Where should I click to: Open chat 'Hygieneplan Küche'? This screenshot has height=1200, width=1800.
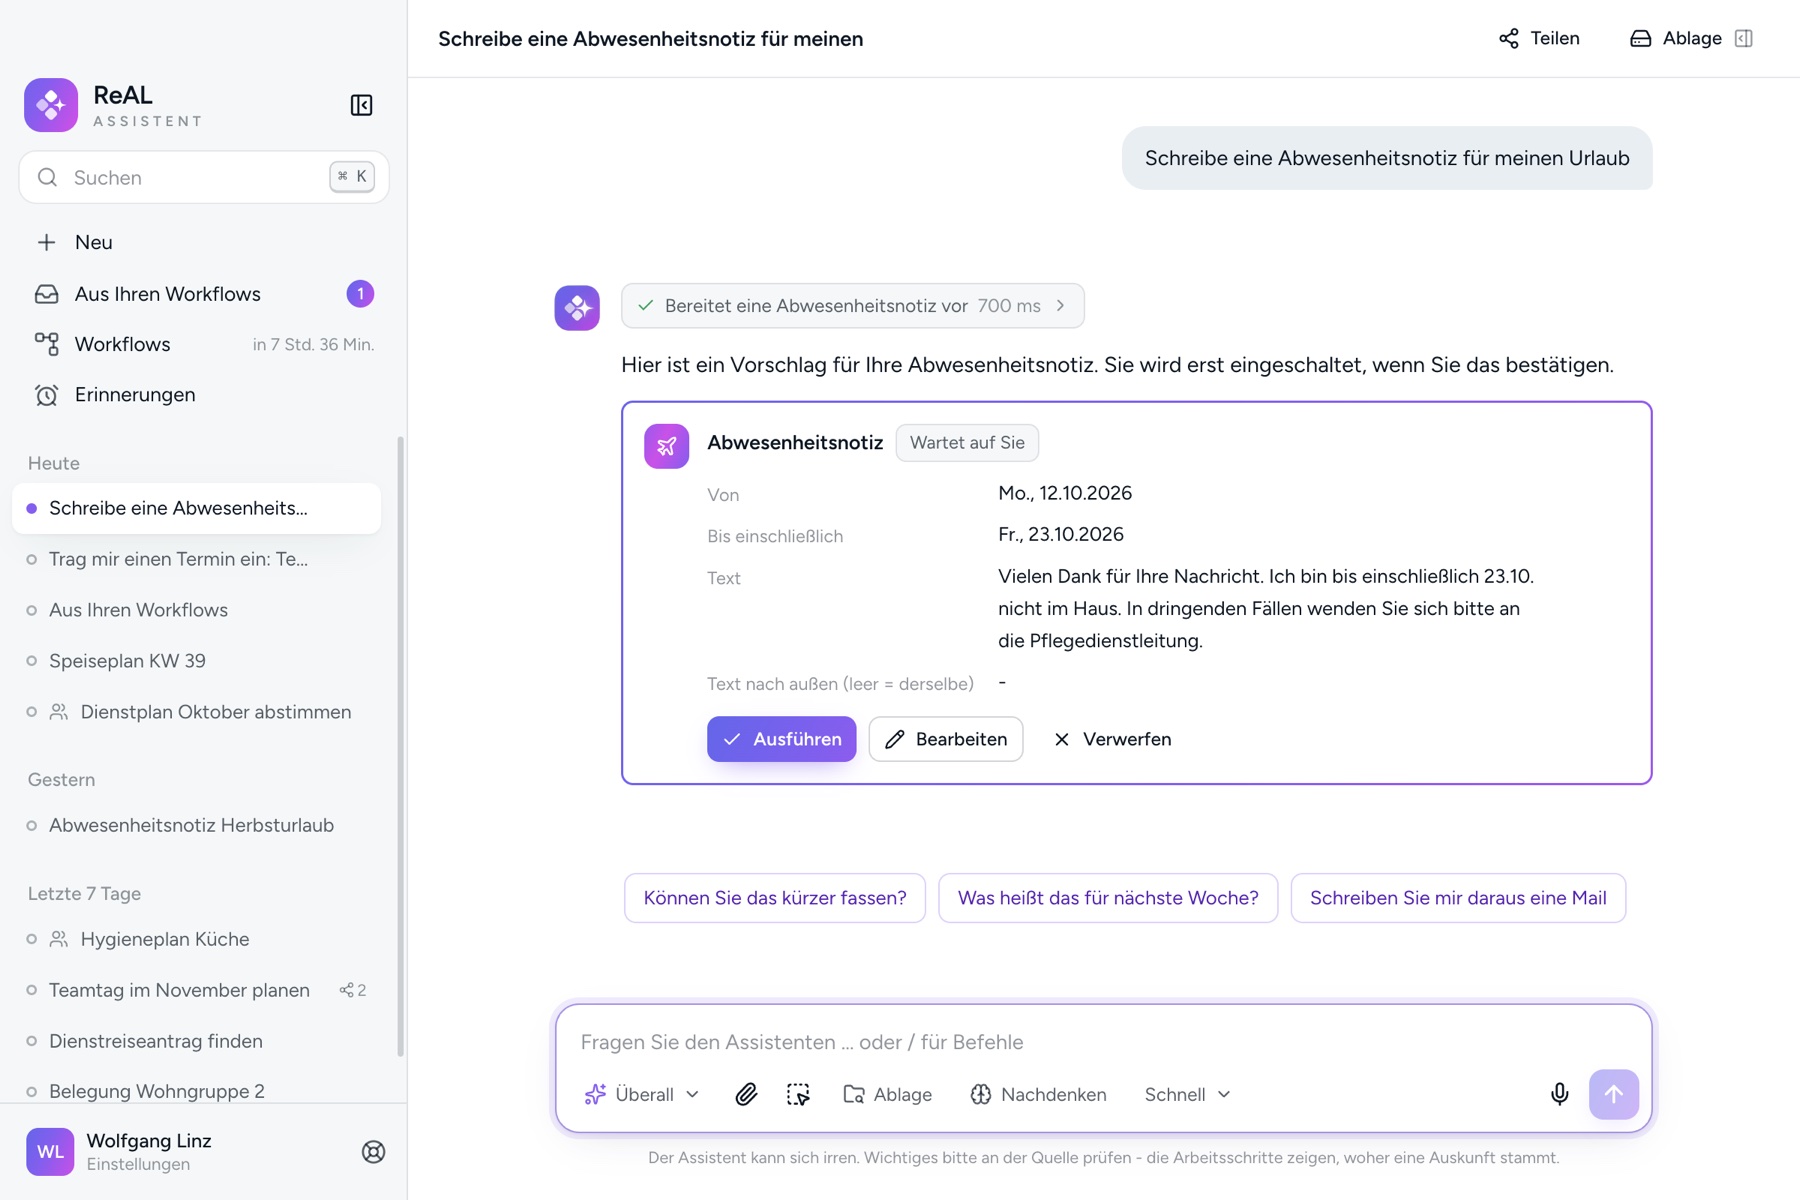[196, 939]
